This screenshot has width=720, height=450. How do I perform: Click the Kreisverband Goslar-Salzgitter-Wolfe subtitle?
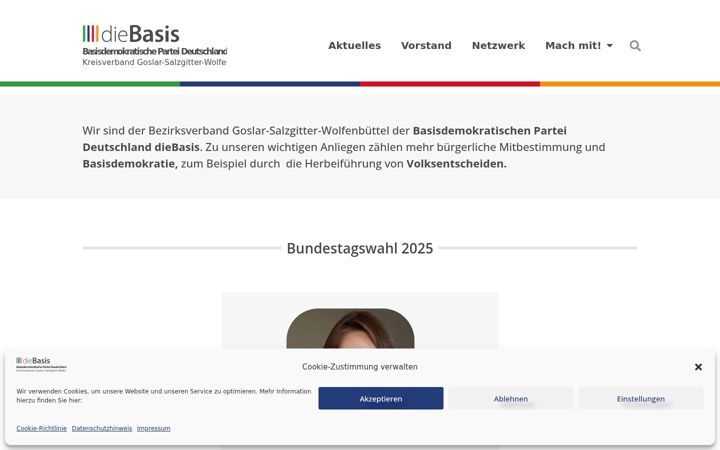coord(154,62)
